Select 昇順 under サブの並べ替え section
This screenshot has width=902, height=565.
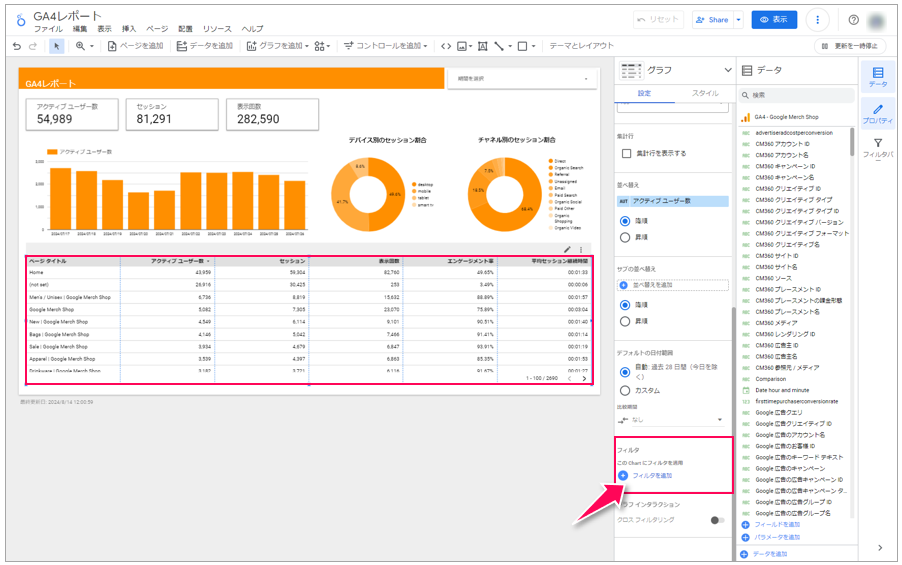click(x=625, y=321)
